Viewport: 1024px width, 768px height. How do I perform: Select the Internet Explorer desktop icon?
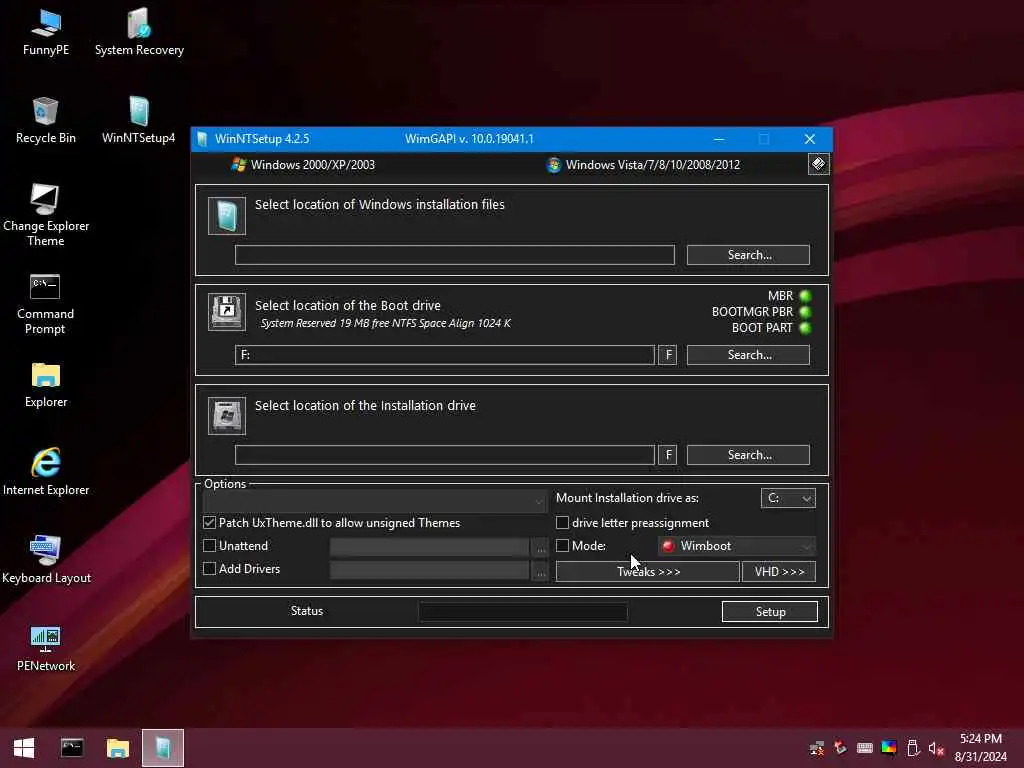coord(46,472)
